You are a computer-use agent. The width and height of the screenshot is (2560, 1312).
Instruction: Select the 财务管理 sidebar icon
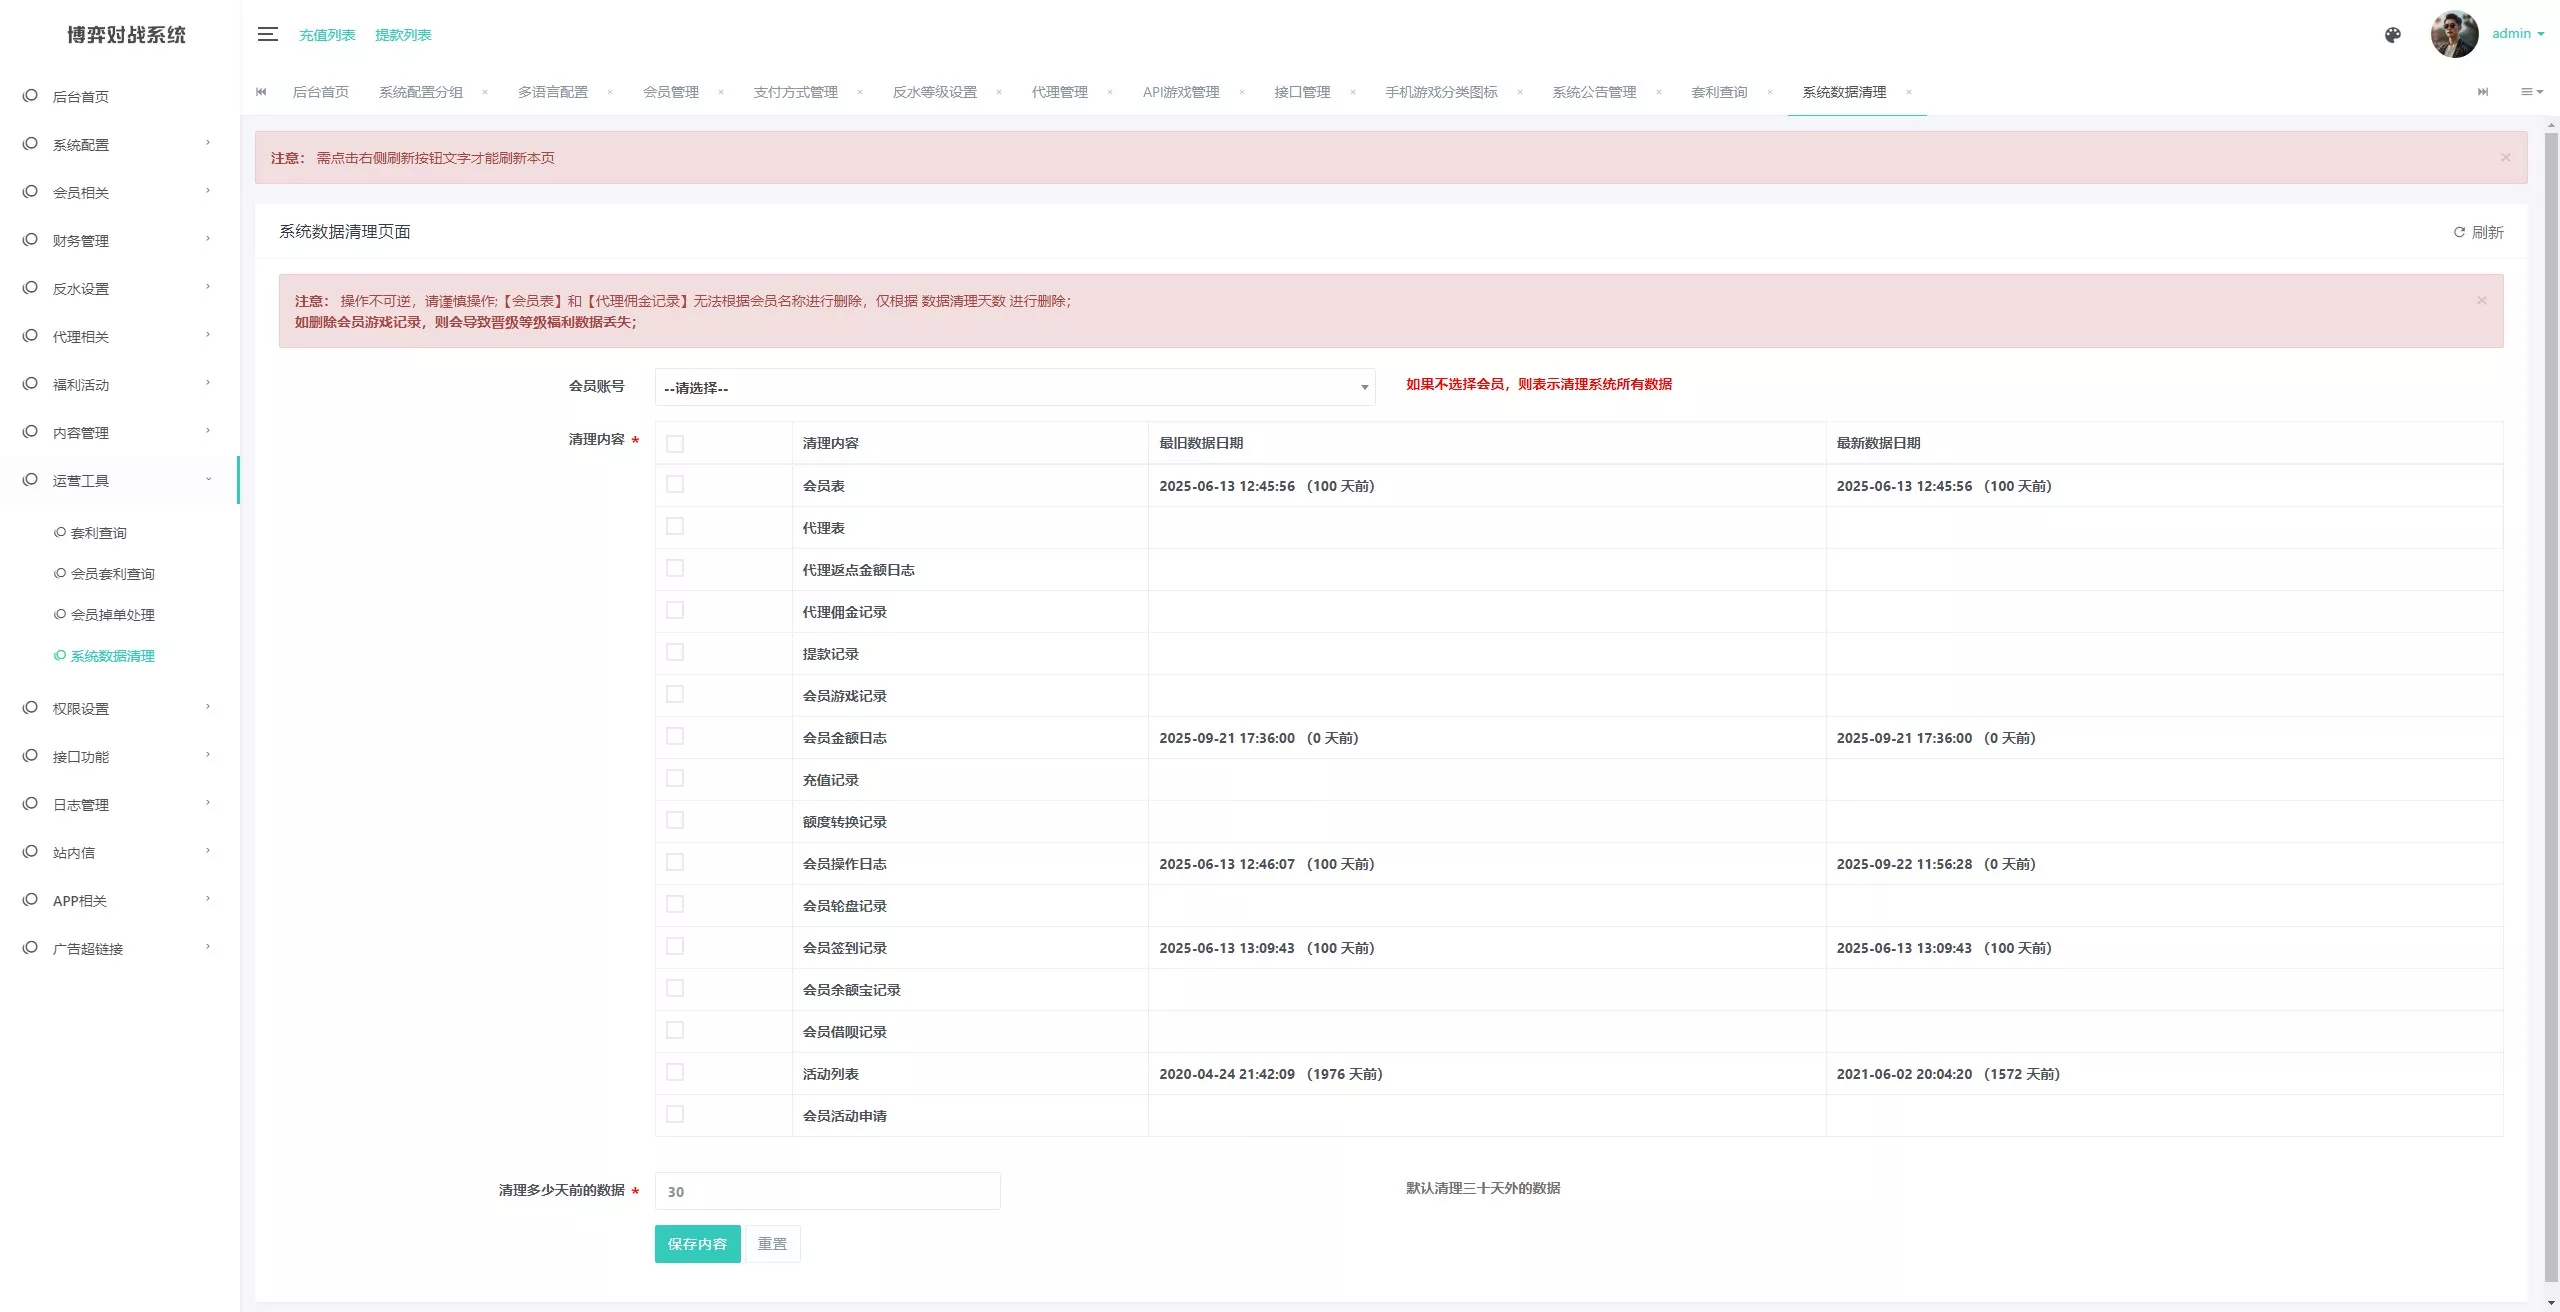coord(29,240)
